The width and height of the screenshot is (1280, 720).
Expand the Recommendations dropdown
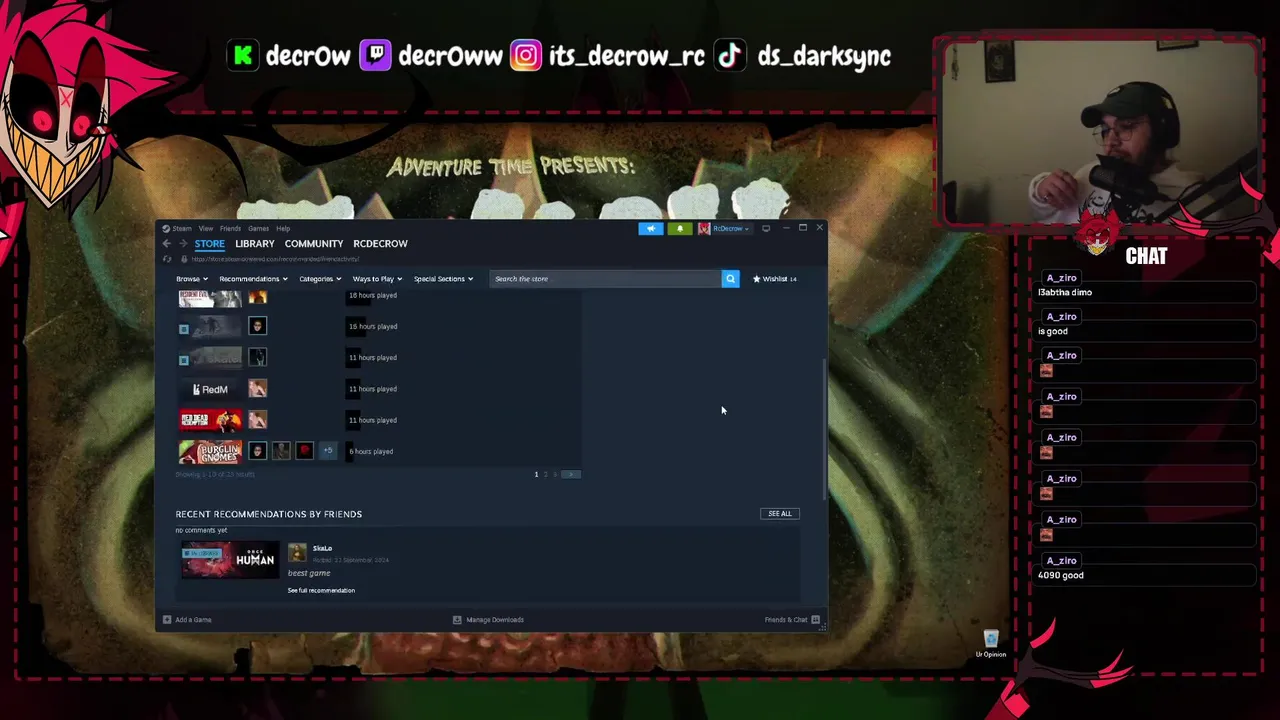(253, 279)
